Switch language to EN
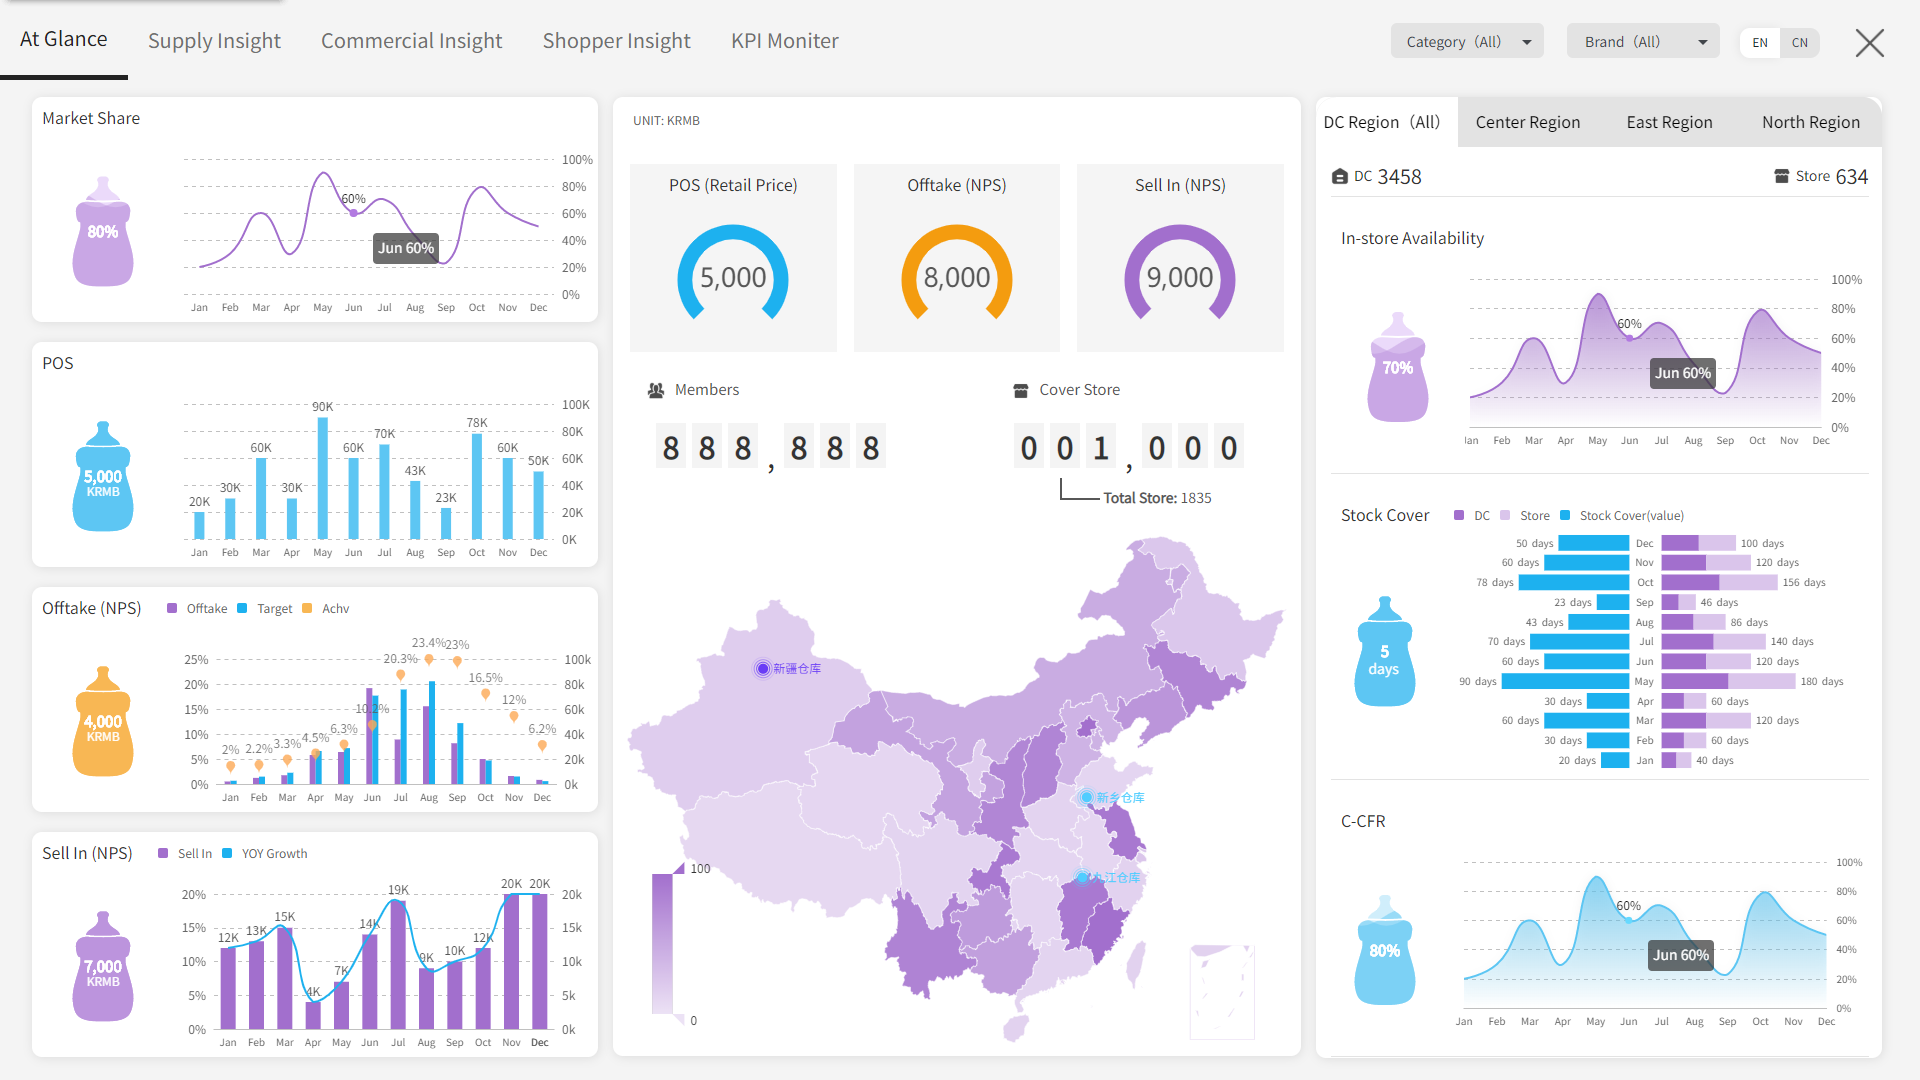The height and width of the screenshot is (1080, 1920). 1760,43
